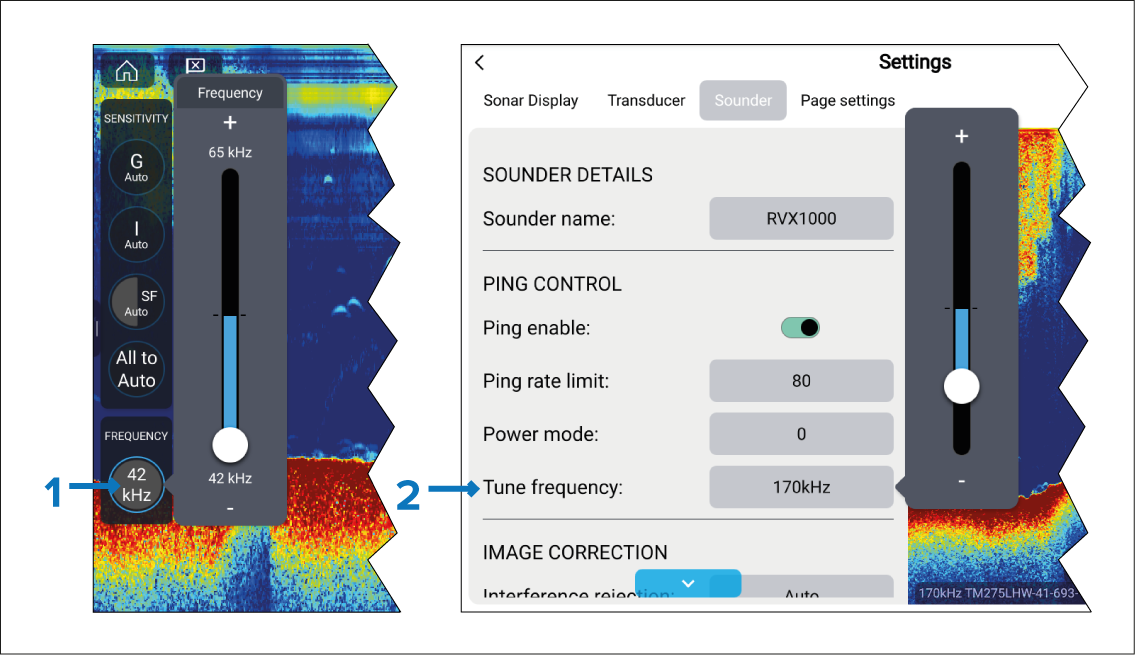Select the Intensity (I) Auto control
1135x655 pixels.
(137, 234)
